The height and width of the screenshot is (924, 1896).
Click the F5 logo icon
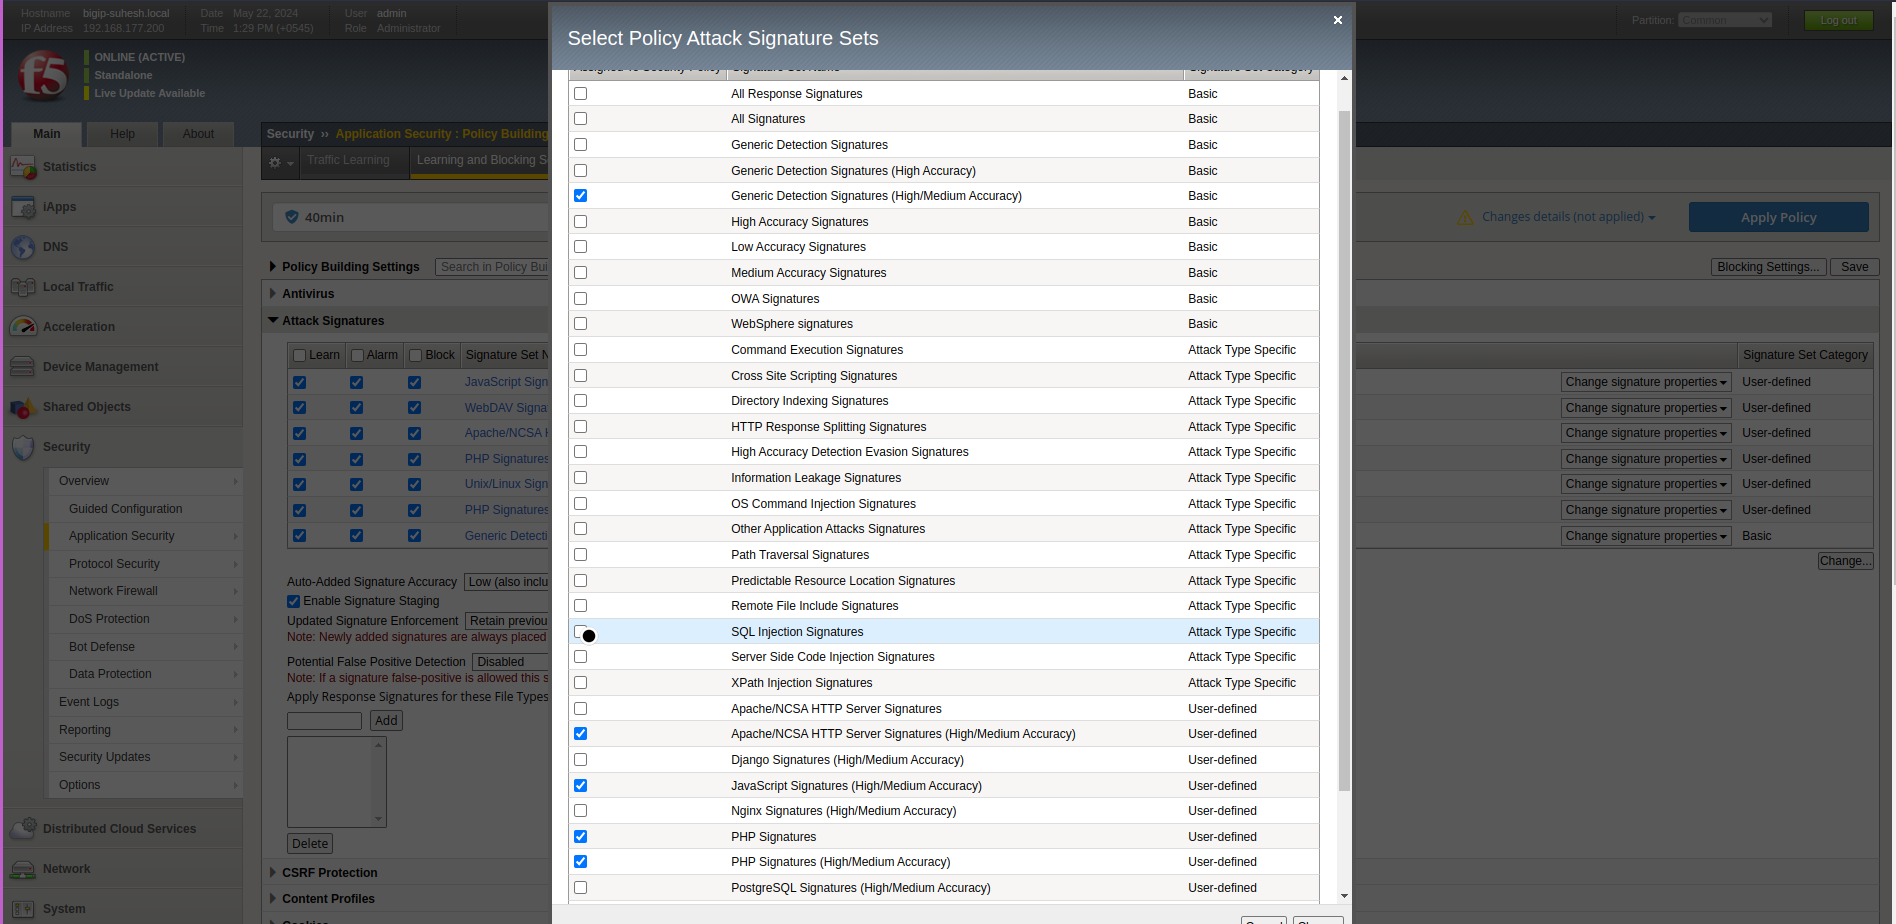[43, 75]
